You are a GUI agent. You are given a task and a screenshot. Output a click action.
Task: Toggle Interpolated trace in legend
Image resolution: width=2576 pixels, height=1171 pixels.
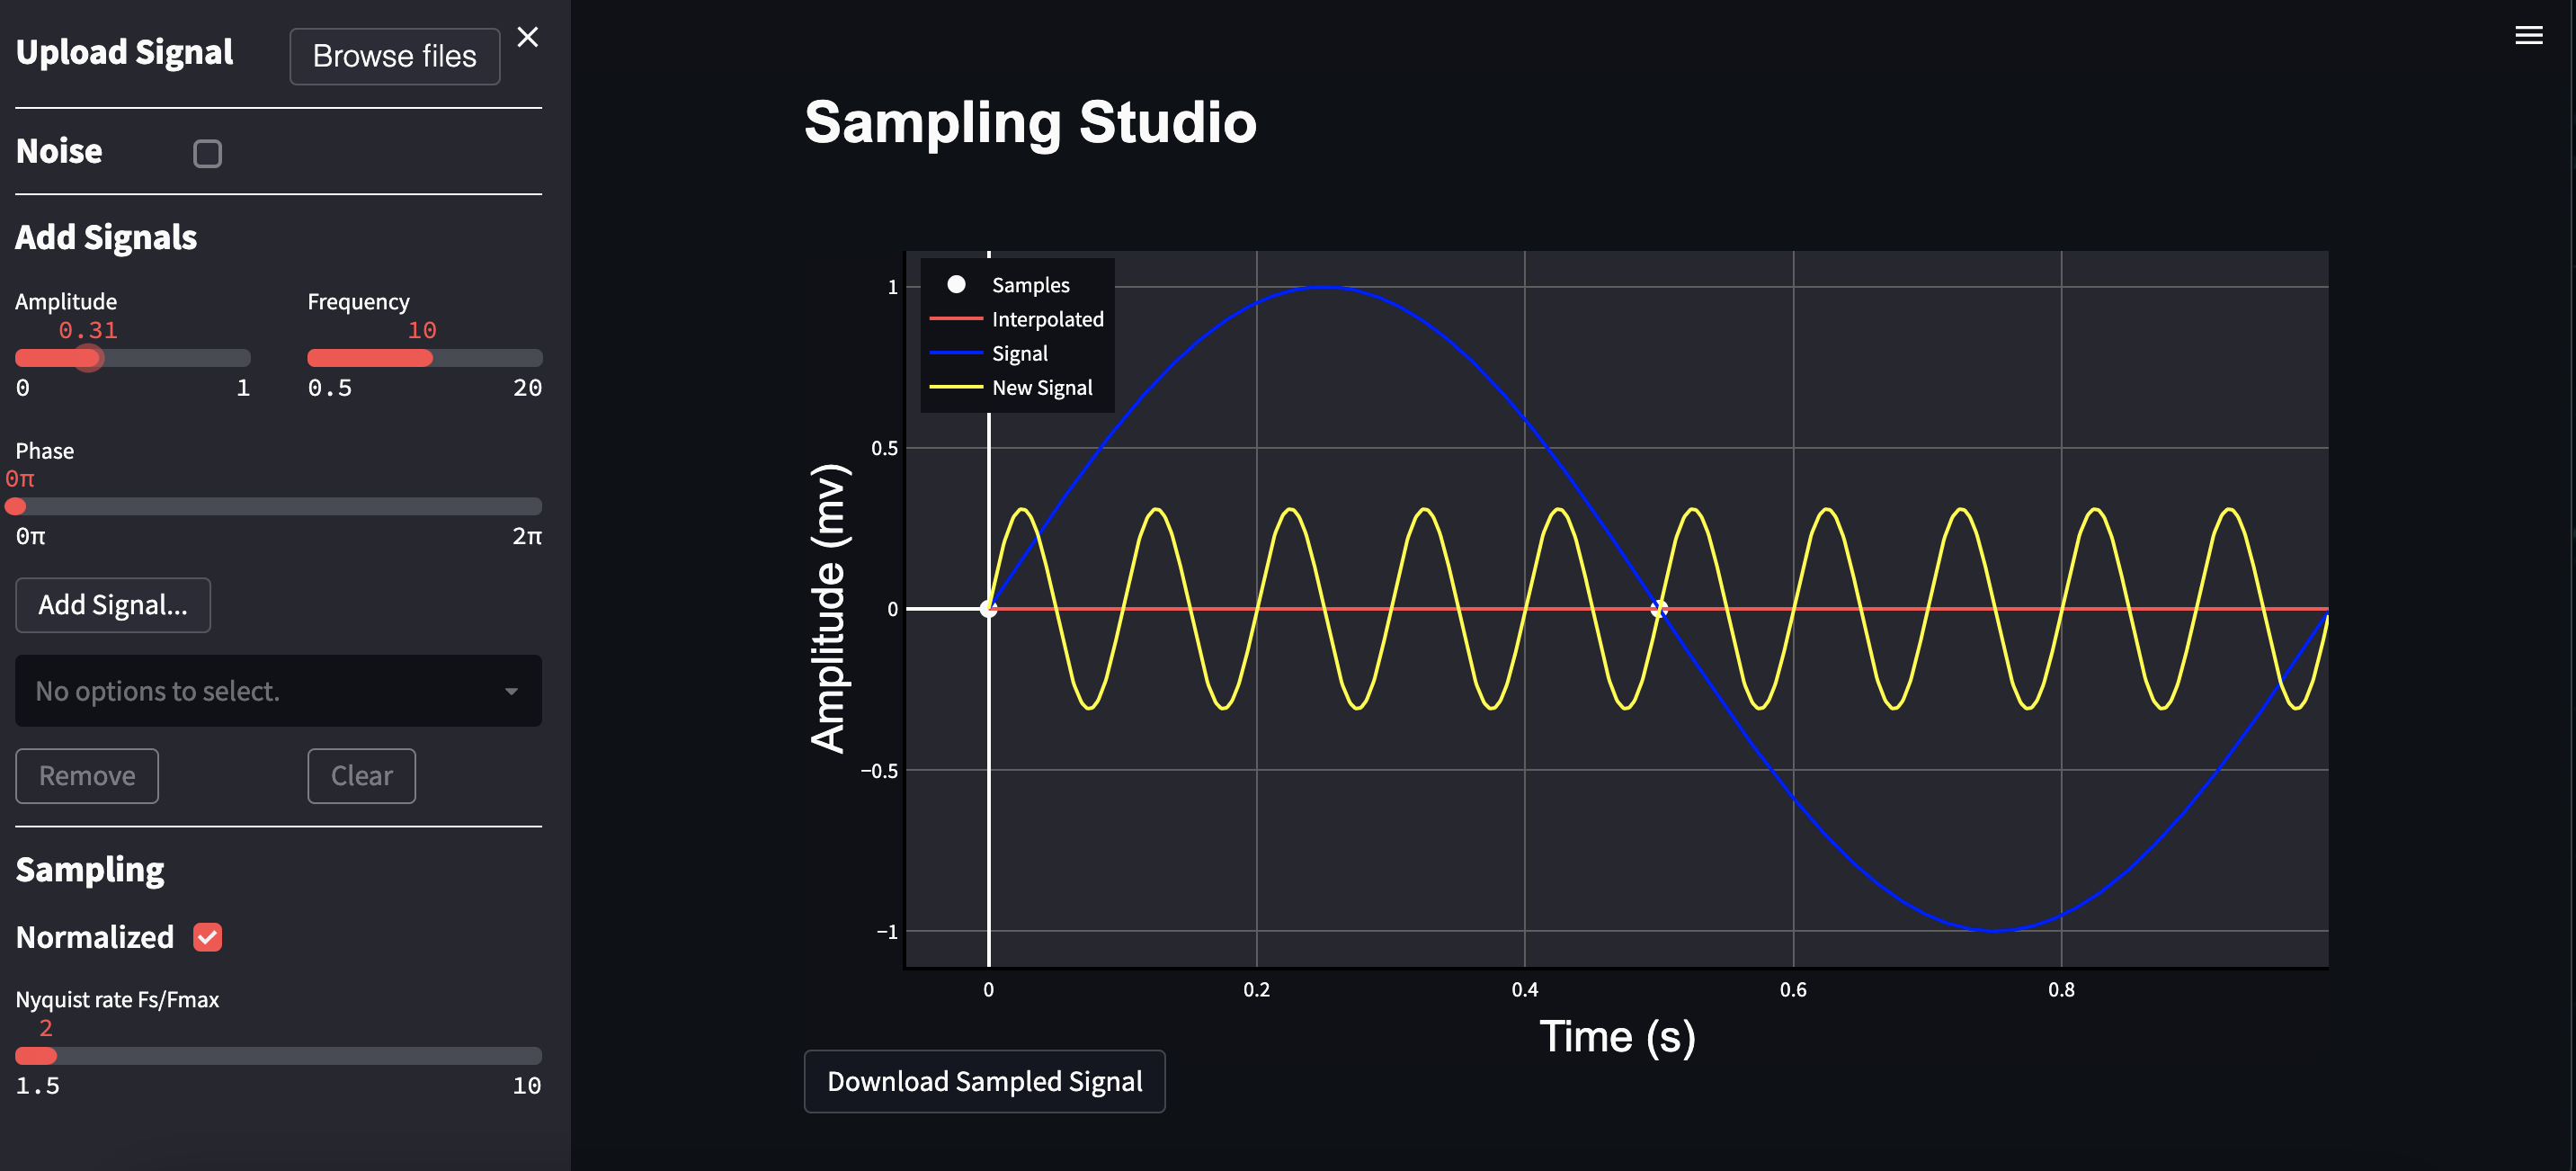pyautogui.click(x=1046, y=319)
